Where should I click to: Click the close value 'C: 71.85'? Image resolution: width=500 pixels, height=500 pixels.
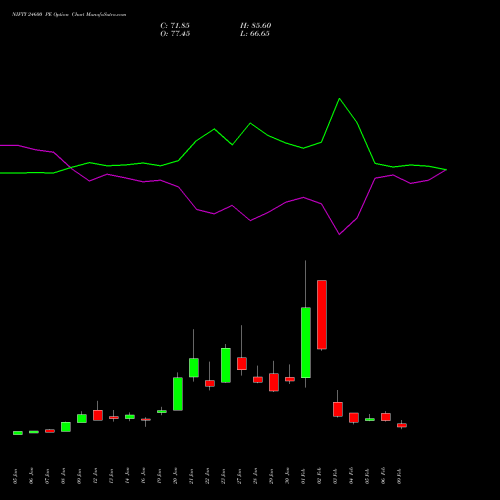pos(175,26)
